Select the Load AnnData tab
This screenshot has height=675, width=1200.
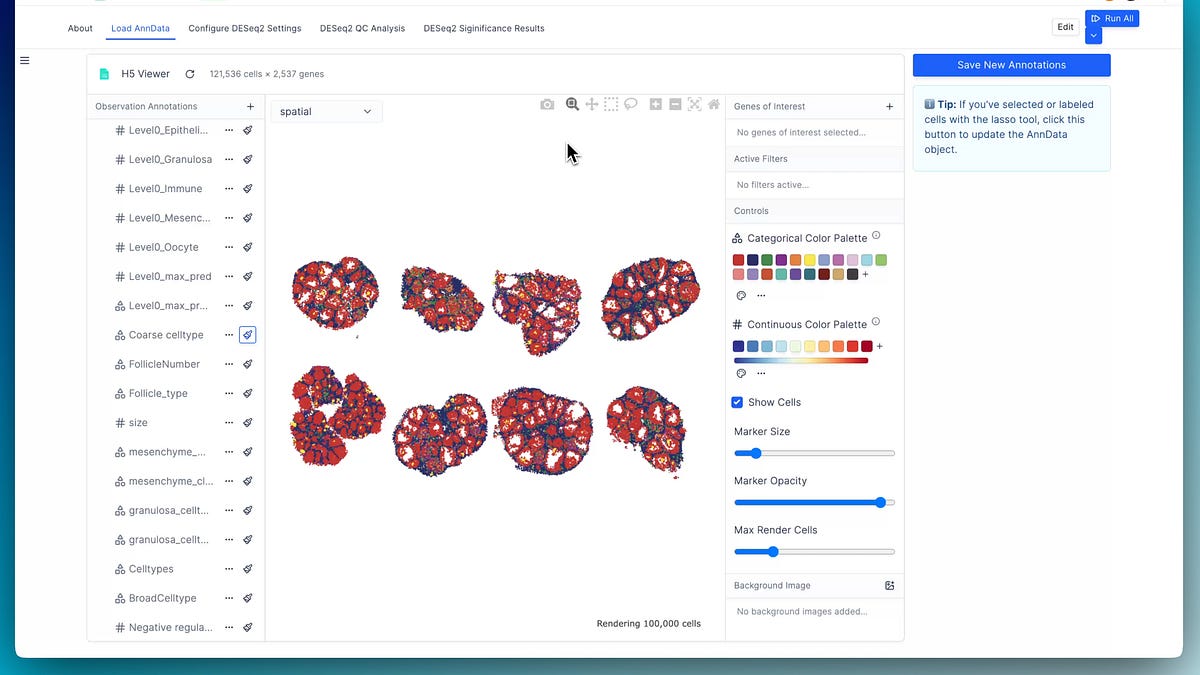[142, 28]
